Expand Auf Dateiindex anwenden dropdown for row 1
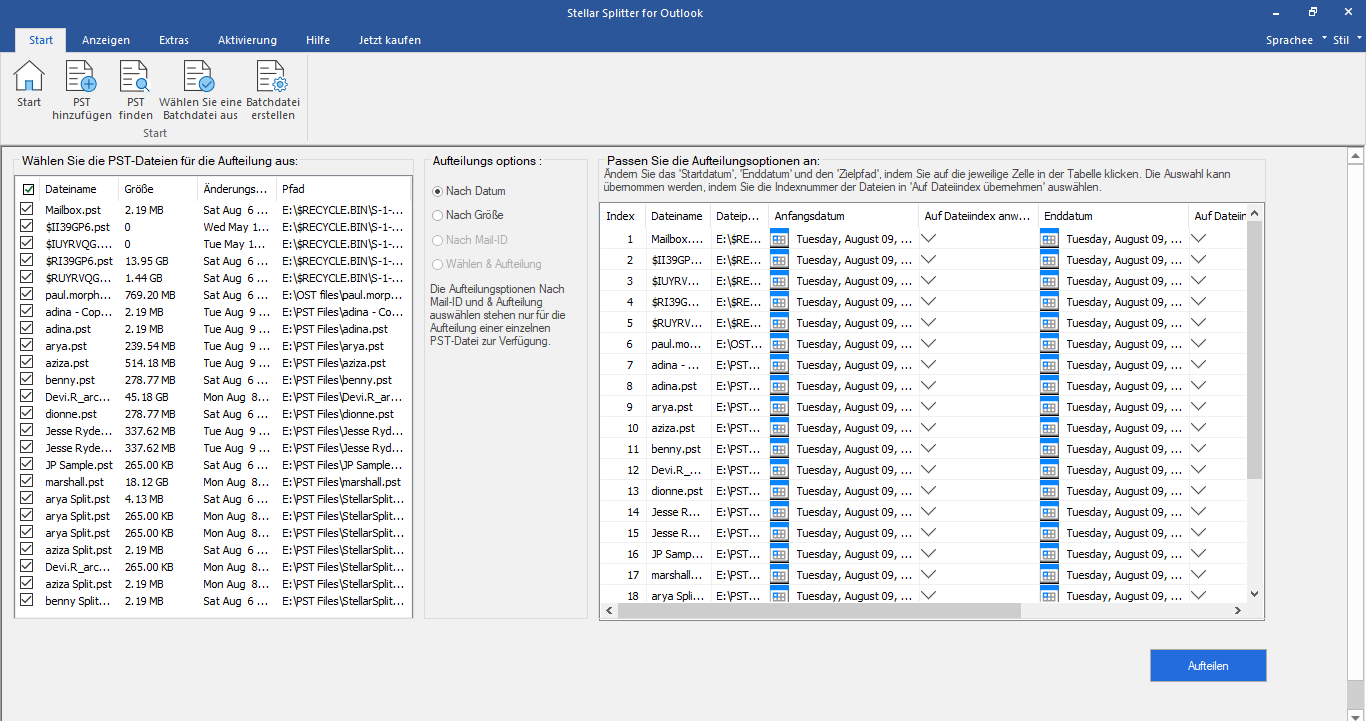The width and height of the screenshot is (1366, 721). pyautogui.click(x=928, y=238)
